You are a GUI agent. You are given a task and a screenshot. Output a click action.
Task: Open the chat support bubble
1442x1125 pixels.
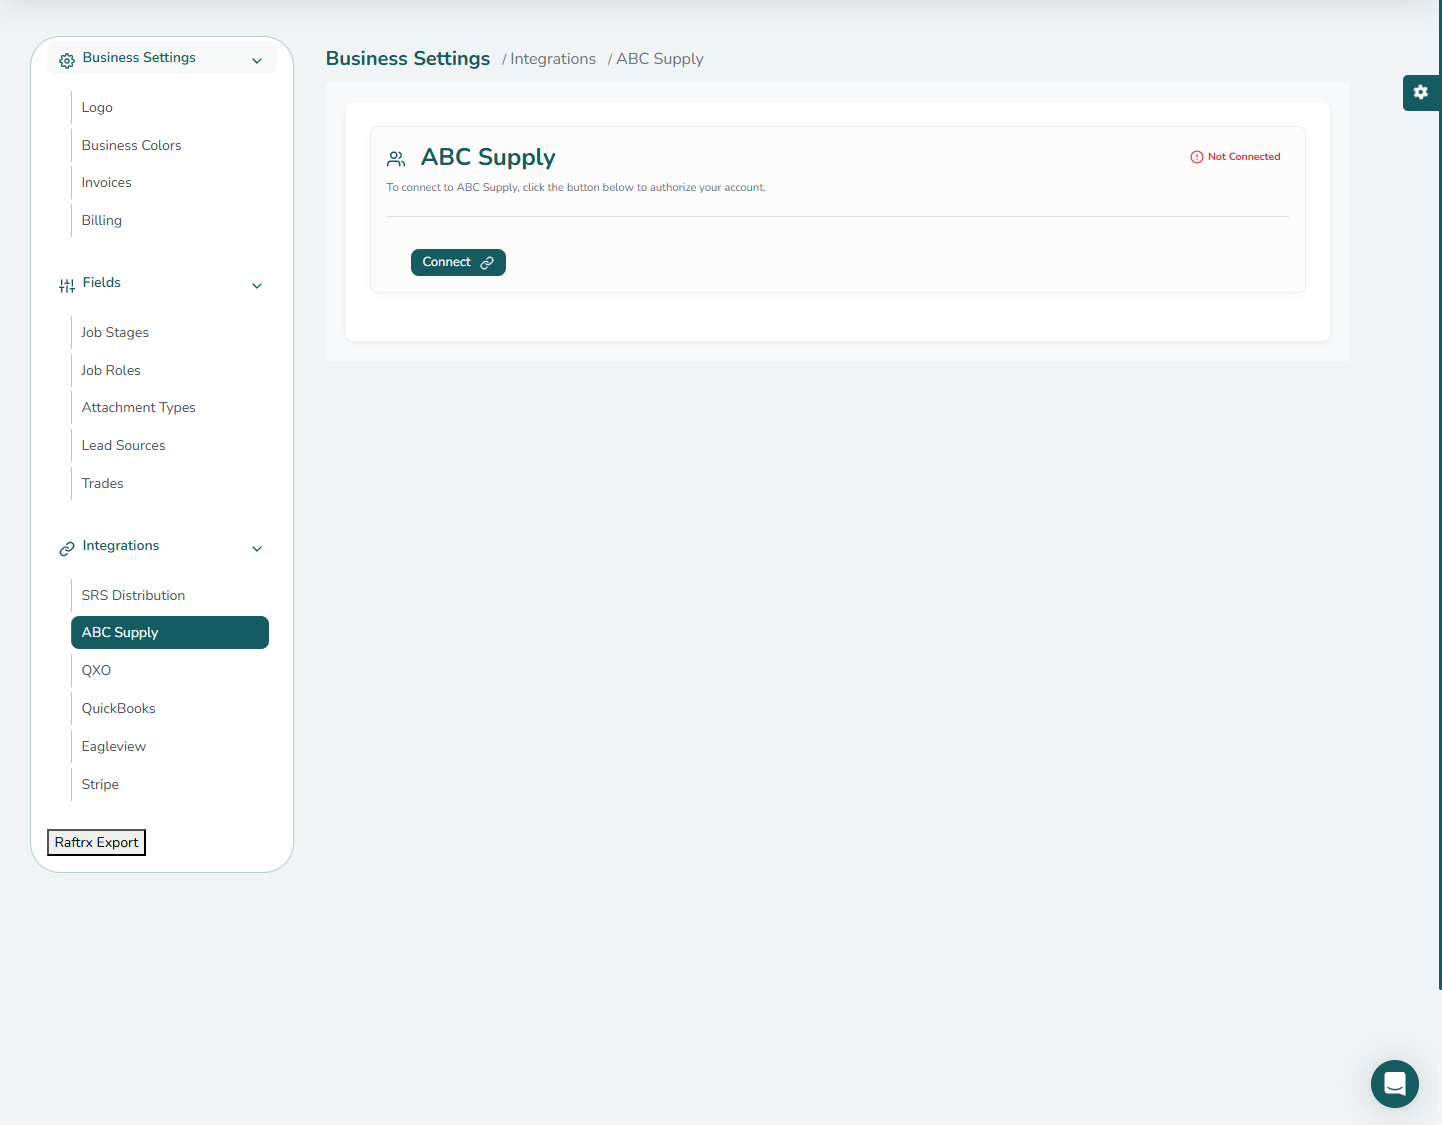[x=1394, y=1083]
